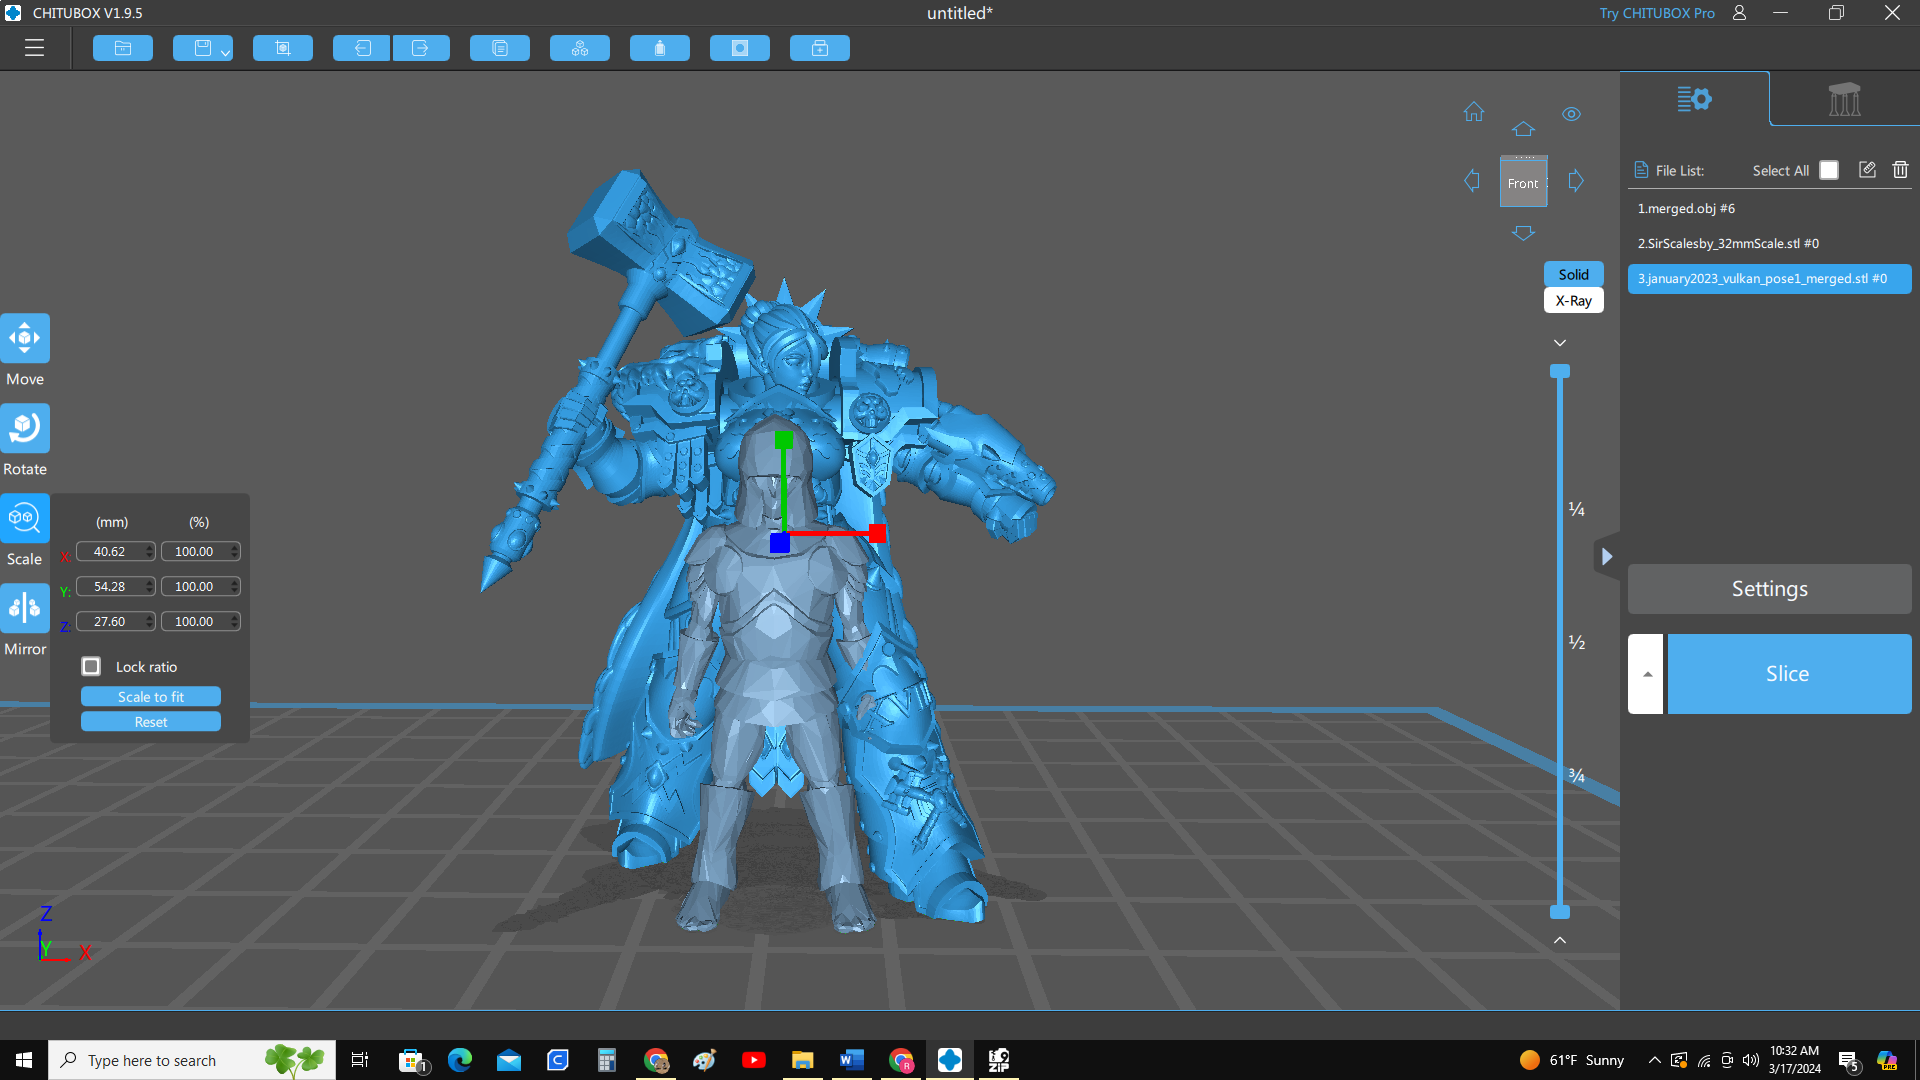Screen dimensions: 1920x1080
Task: Click the green Y-axis scale handle
Action: click(x=784, y=440)
